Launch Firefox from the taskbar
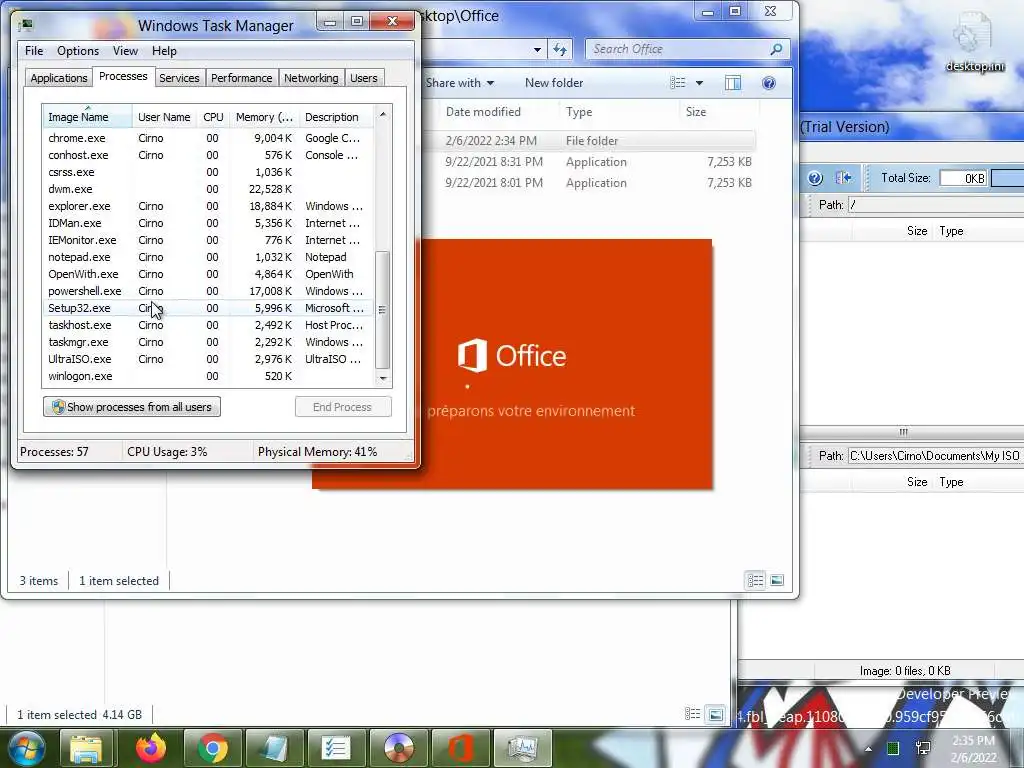Viewport: 1024px width, 768px height. click(x=151, y=748)
